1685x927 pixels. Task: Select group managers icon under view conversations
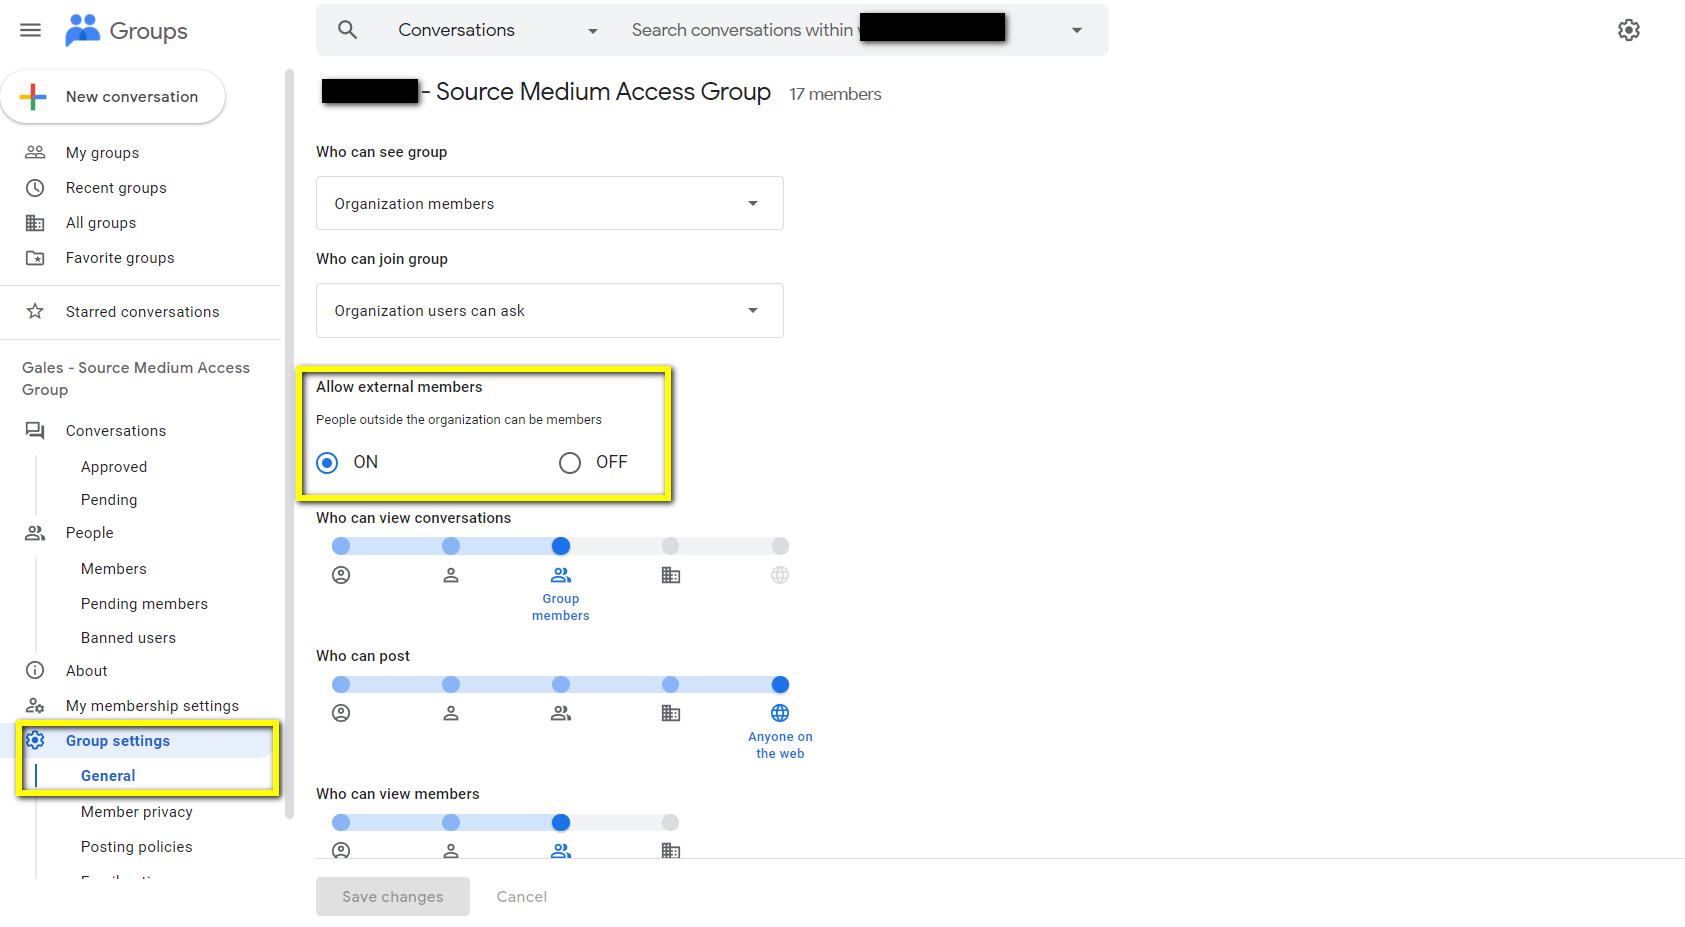(451, 575)
